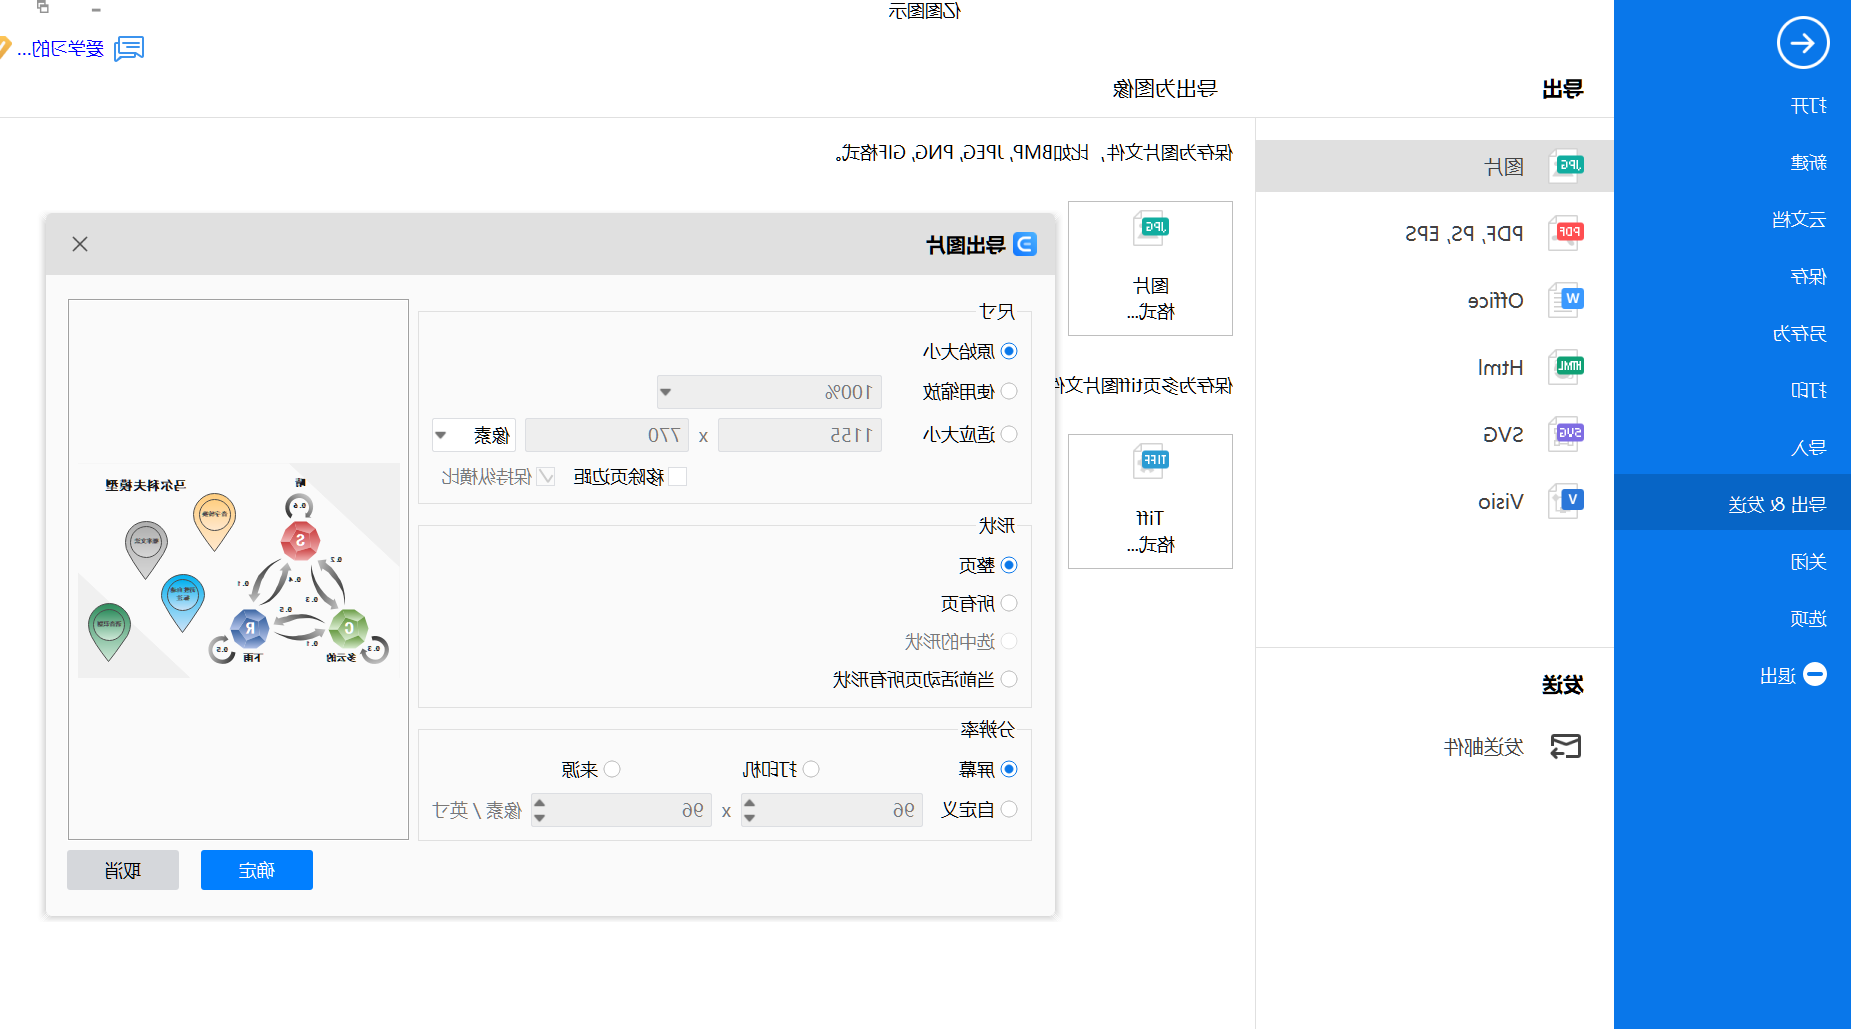Viewport: 1851px width, 1029px height.
Task: Select the Office Word file icon
Action: (1567, 300)
